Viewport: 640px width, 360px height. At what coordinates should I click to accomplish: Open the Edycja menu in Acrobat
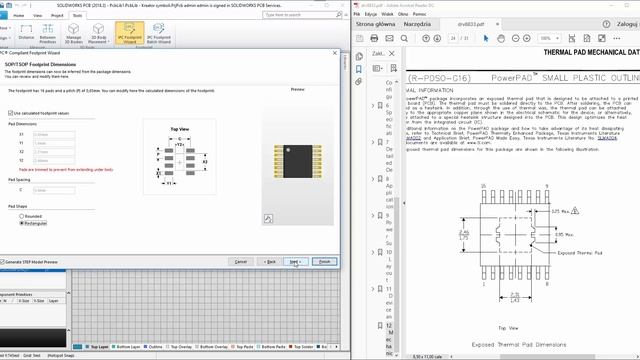371,14
